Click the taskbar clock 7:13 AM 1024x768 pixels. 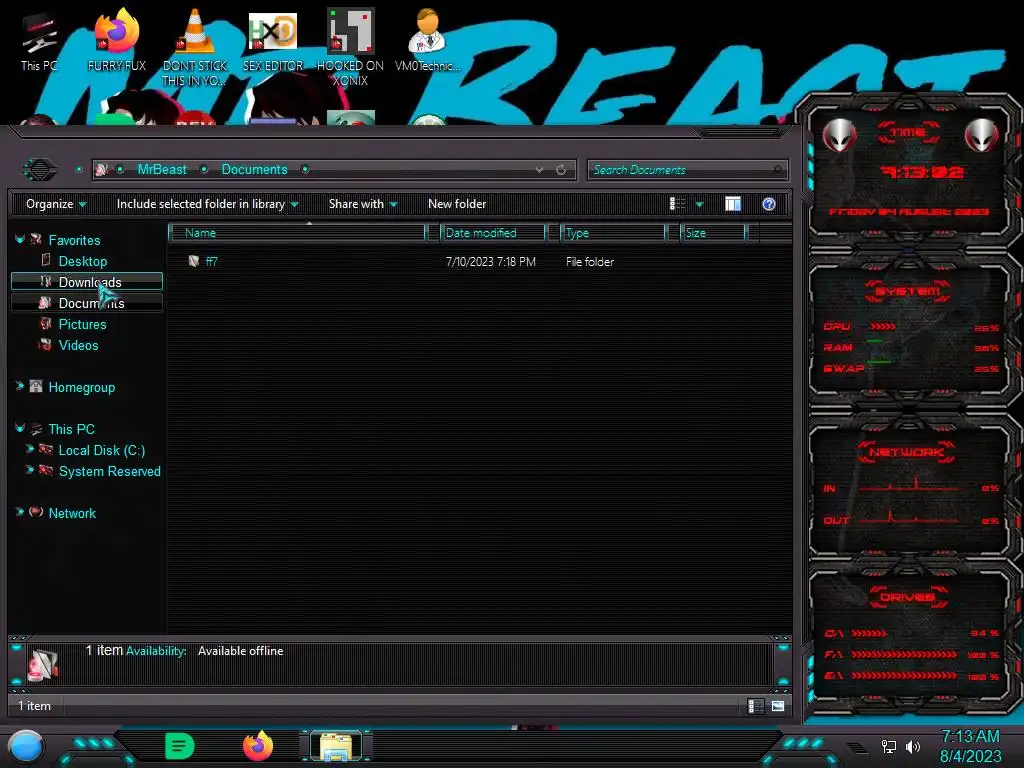pyautogui.click(x=970, y=737)
